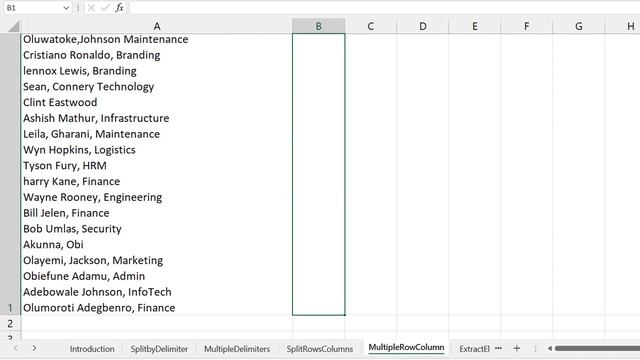Select row 2 header
This screenshot has width=640, height=360.
click(10, 324)
